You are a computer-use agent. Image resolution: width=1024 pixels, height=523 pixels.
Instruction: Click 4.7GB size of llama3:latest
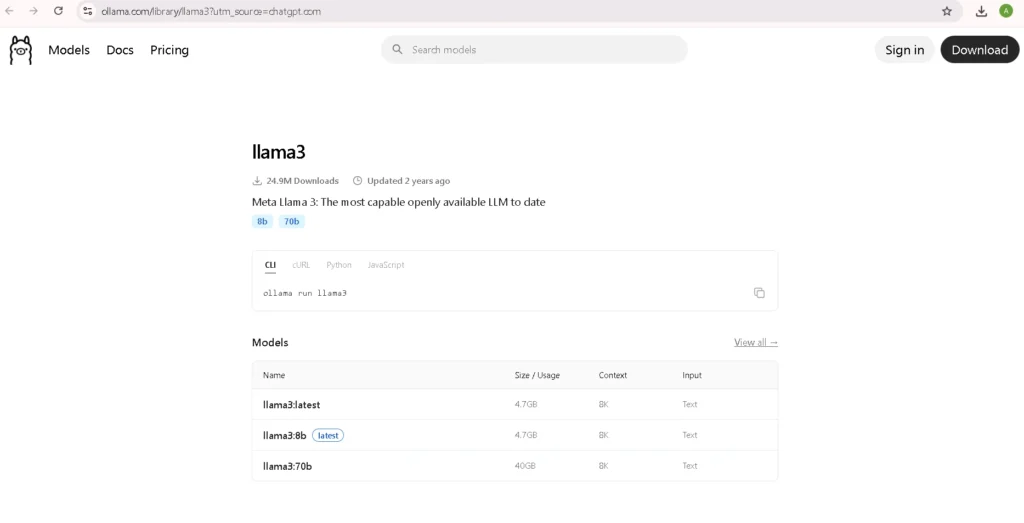526,404
